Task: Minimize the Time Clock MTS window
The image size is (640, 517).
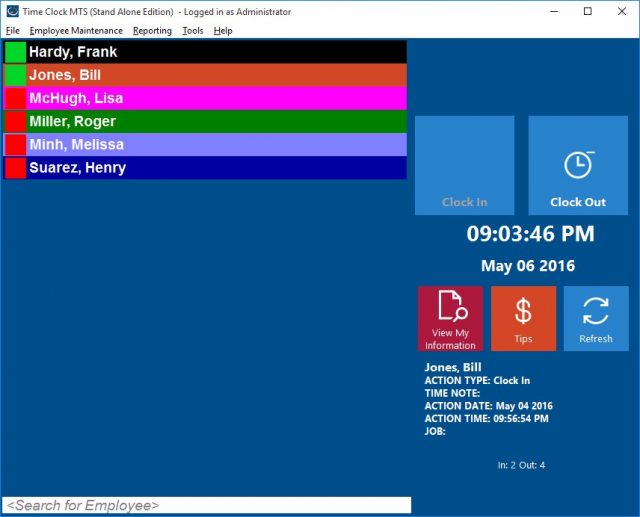Action: click(x=554, y=11)
